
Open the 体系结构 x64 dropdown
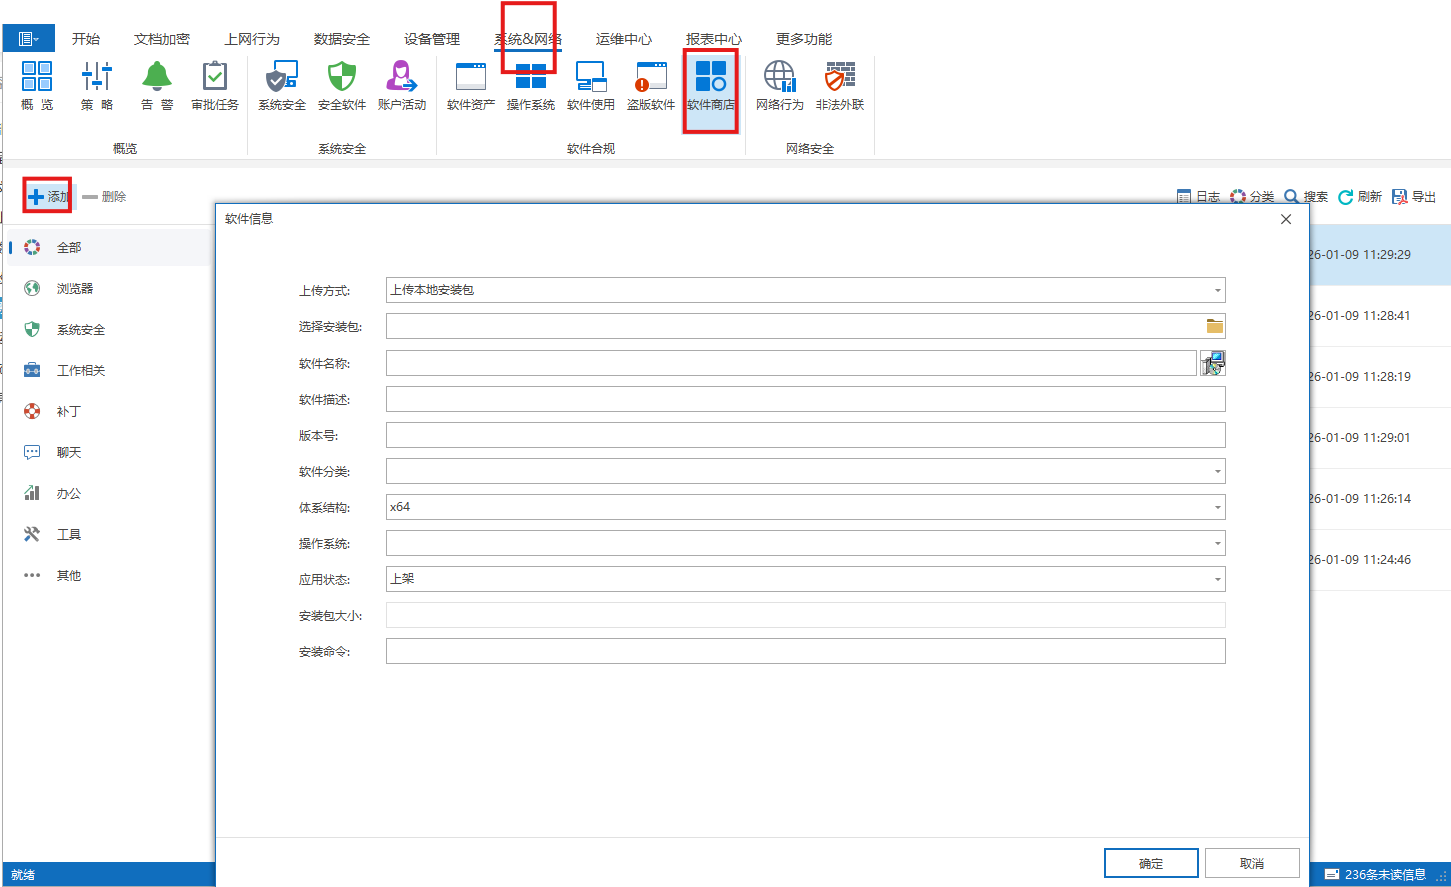pos(1217,508)
